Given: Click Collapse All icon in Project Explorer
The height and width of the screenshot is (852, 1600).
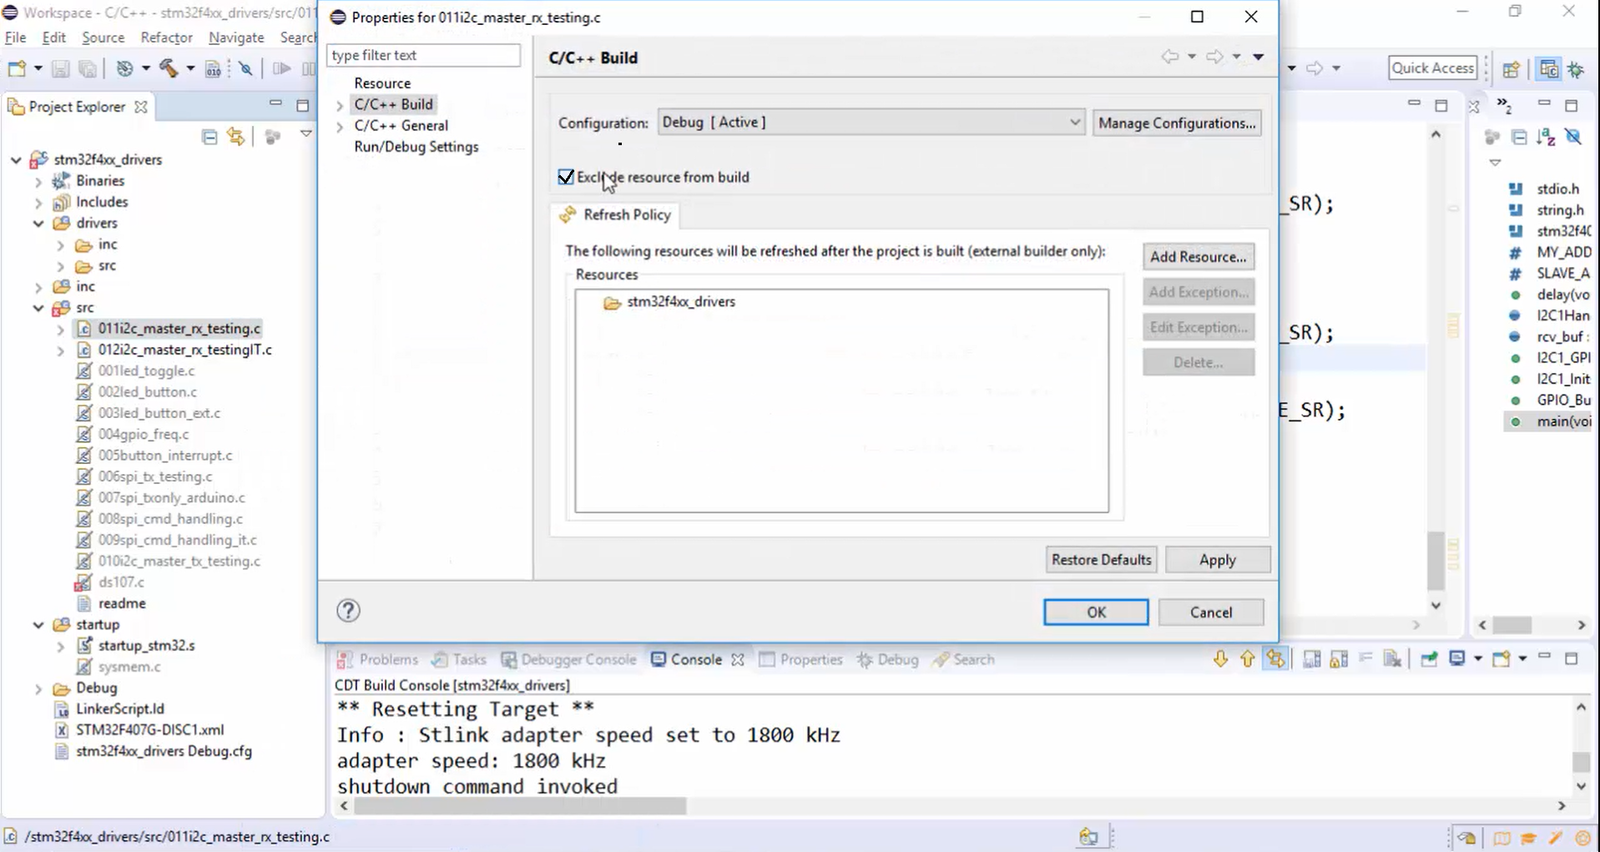Looking at the screenshot, I should pos(209,137).
